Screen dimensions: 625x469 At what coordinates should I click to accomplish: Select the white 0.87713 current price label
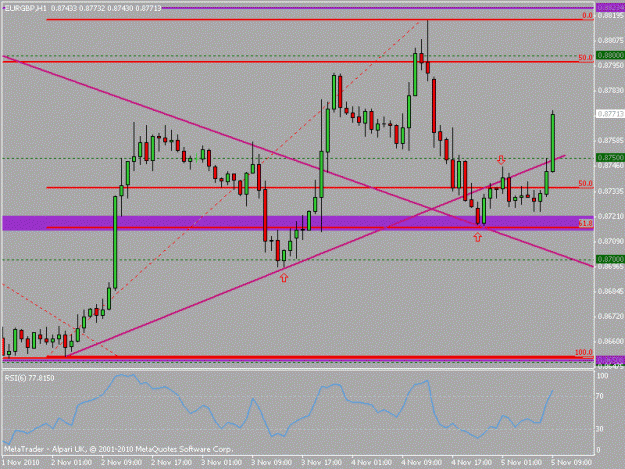tap(610, 114)
